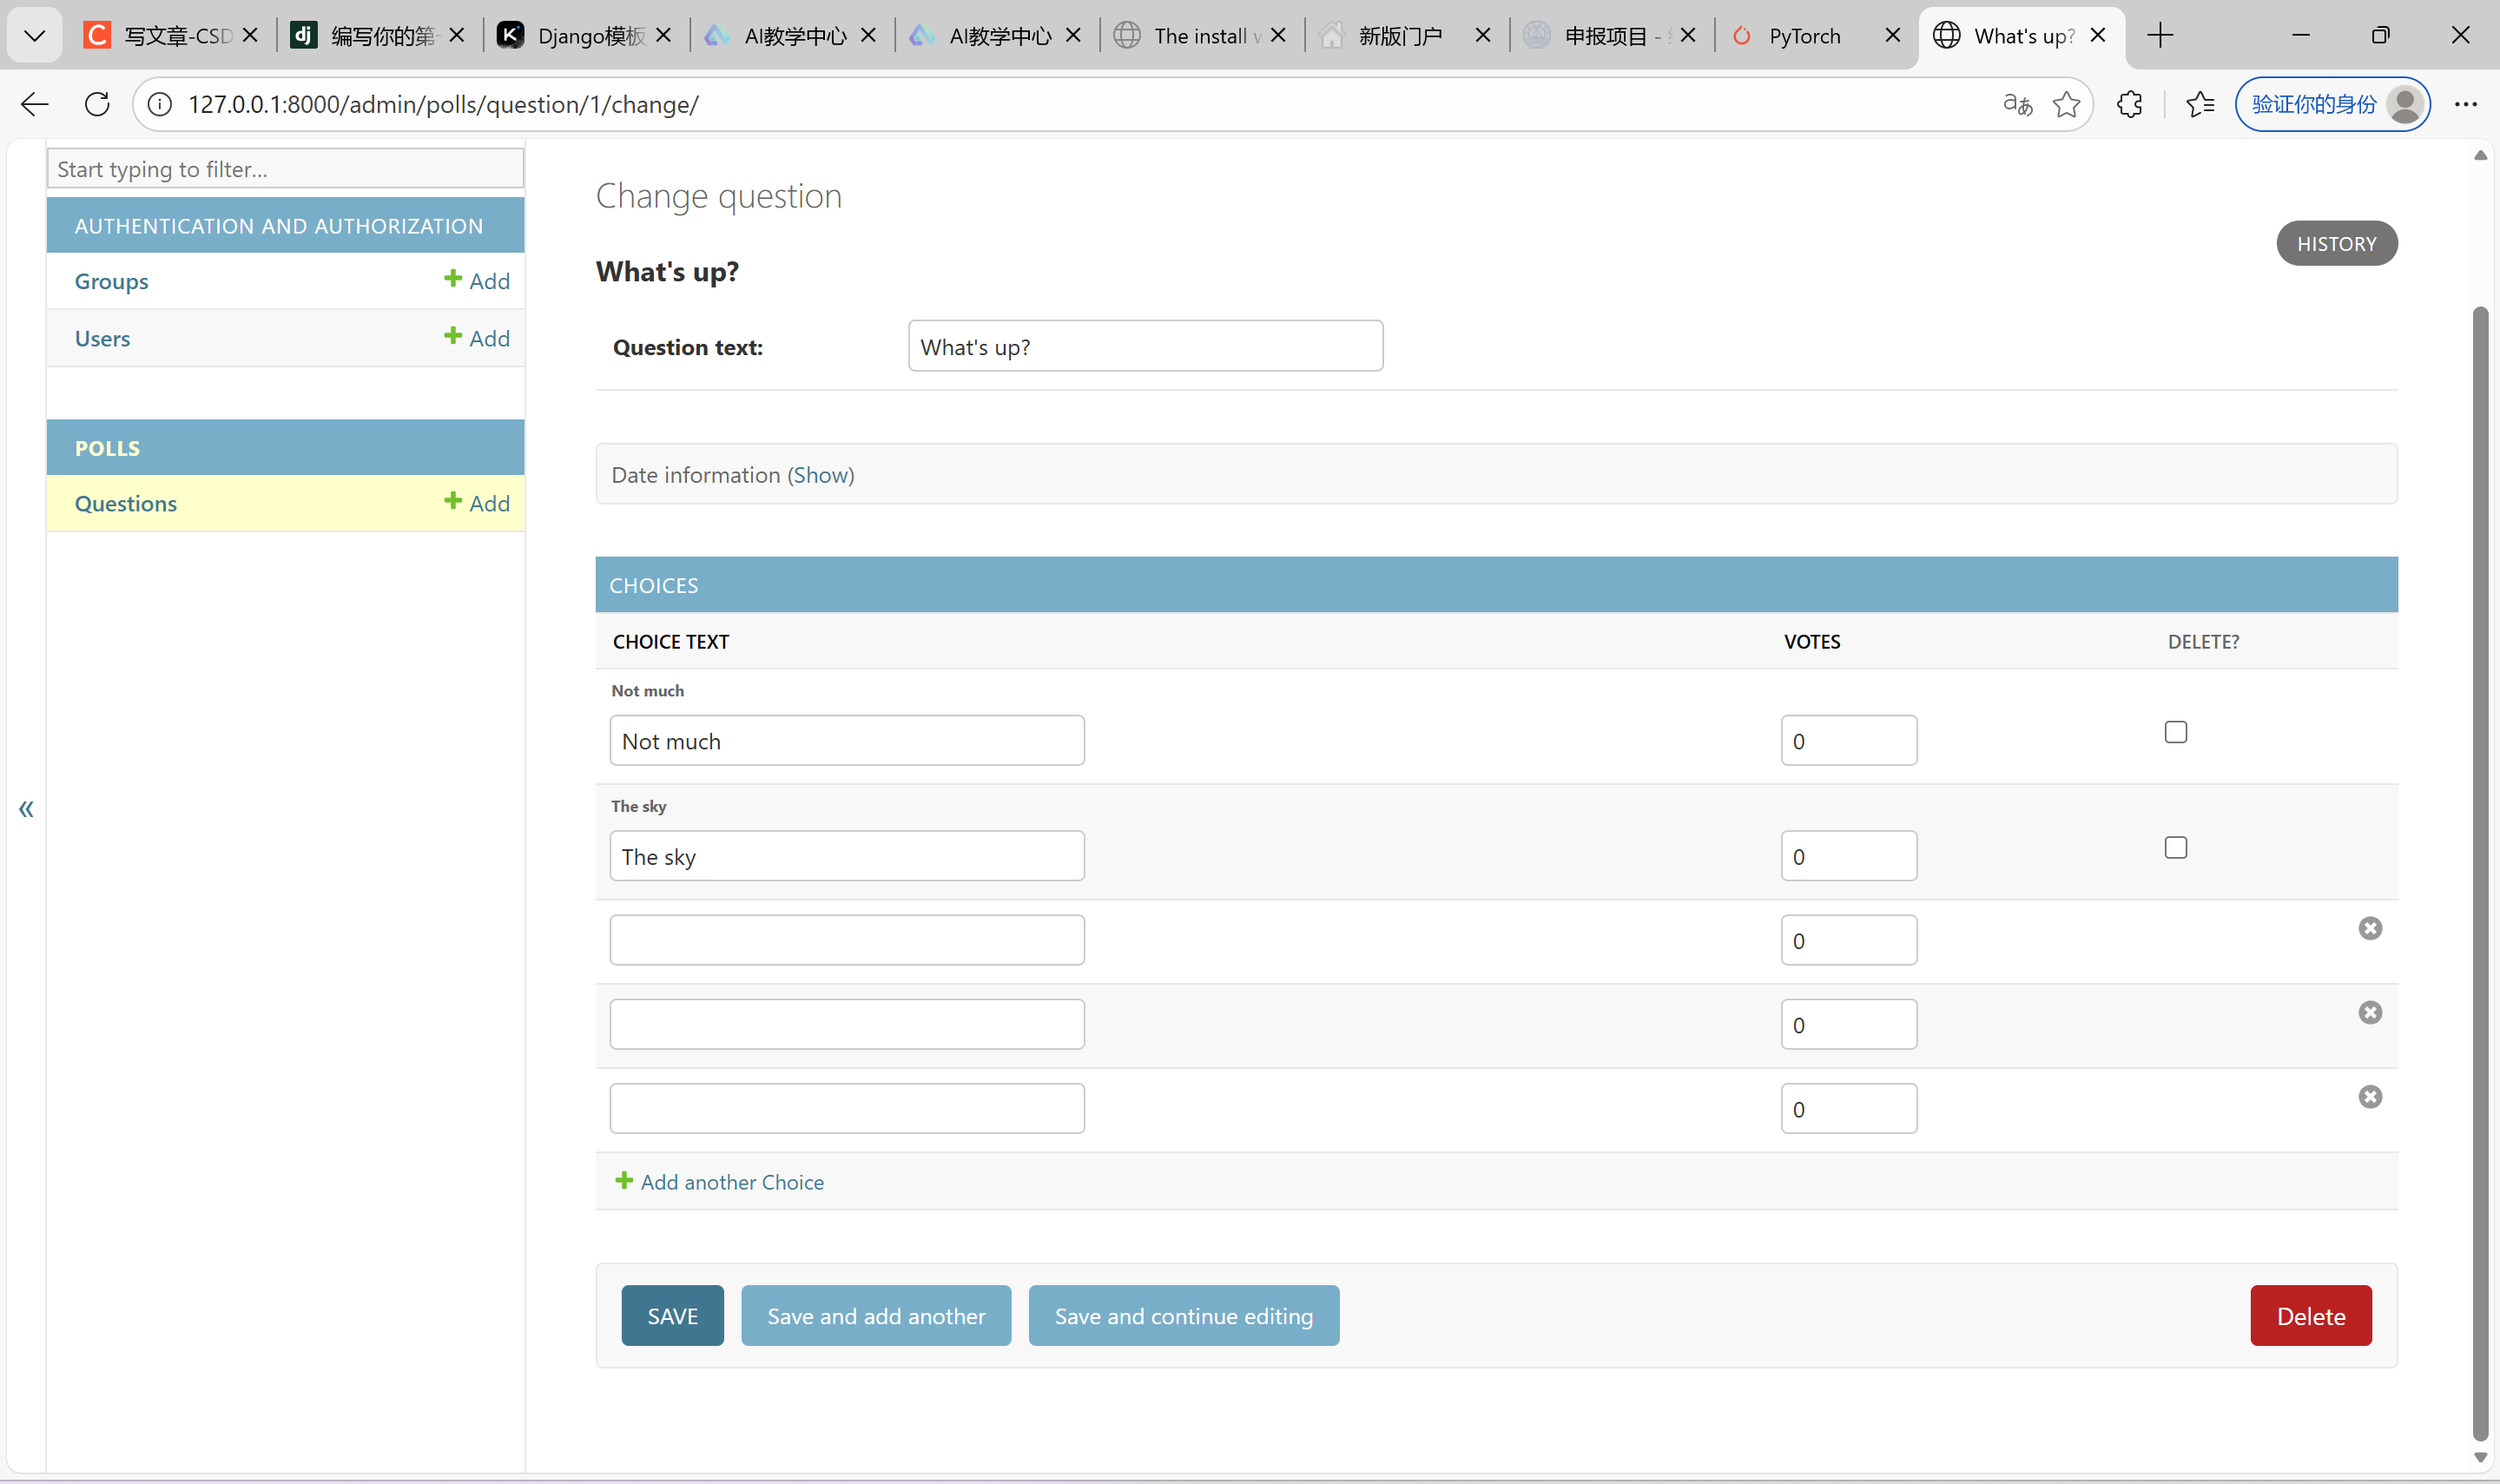Switch to the PyTorch tab
This screenshot has width=2500, height=1484.
pyautogui.click(x=1803, y=36)
